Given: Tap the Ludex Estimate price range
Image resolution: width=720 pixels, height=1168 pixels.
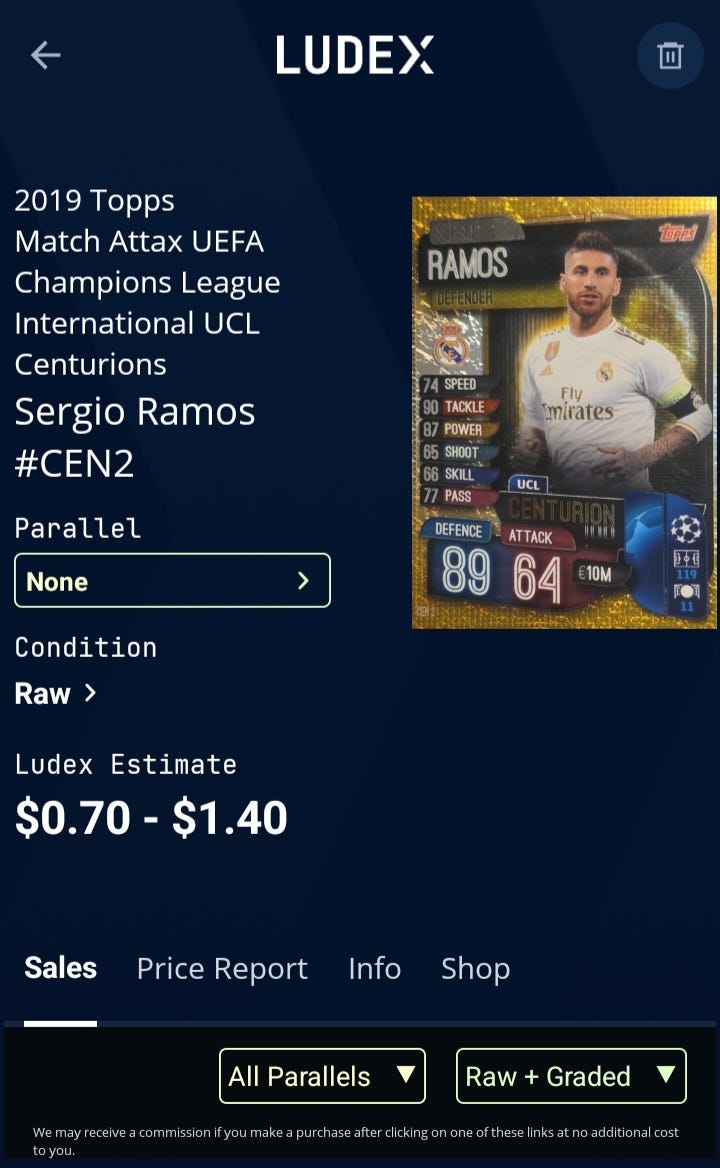Looking at the screenshot, I should point(151,818).
